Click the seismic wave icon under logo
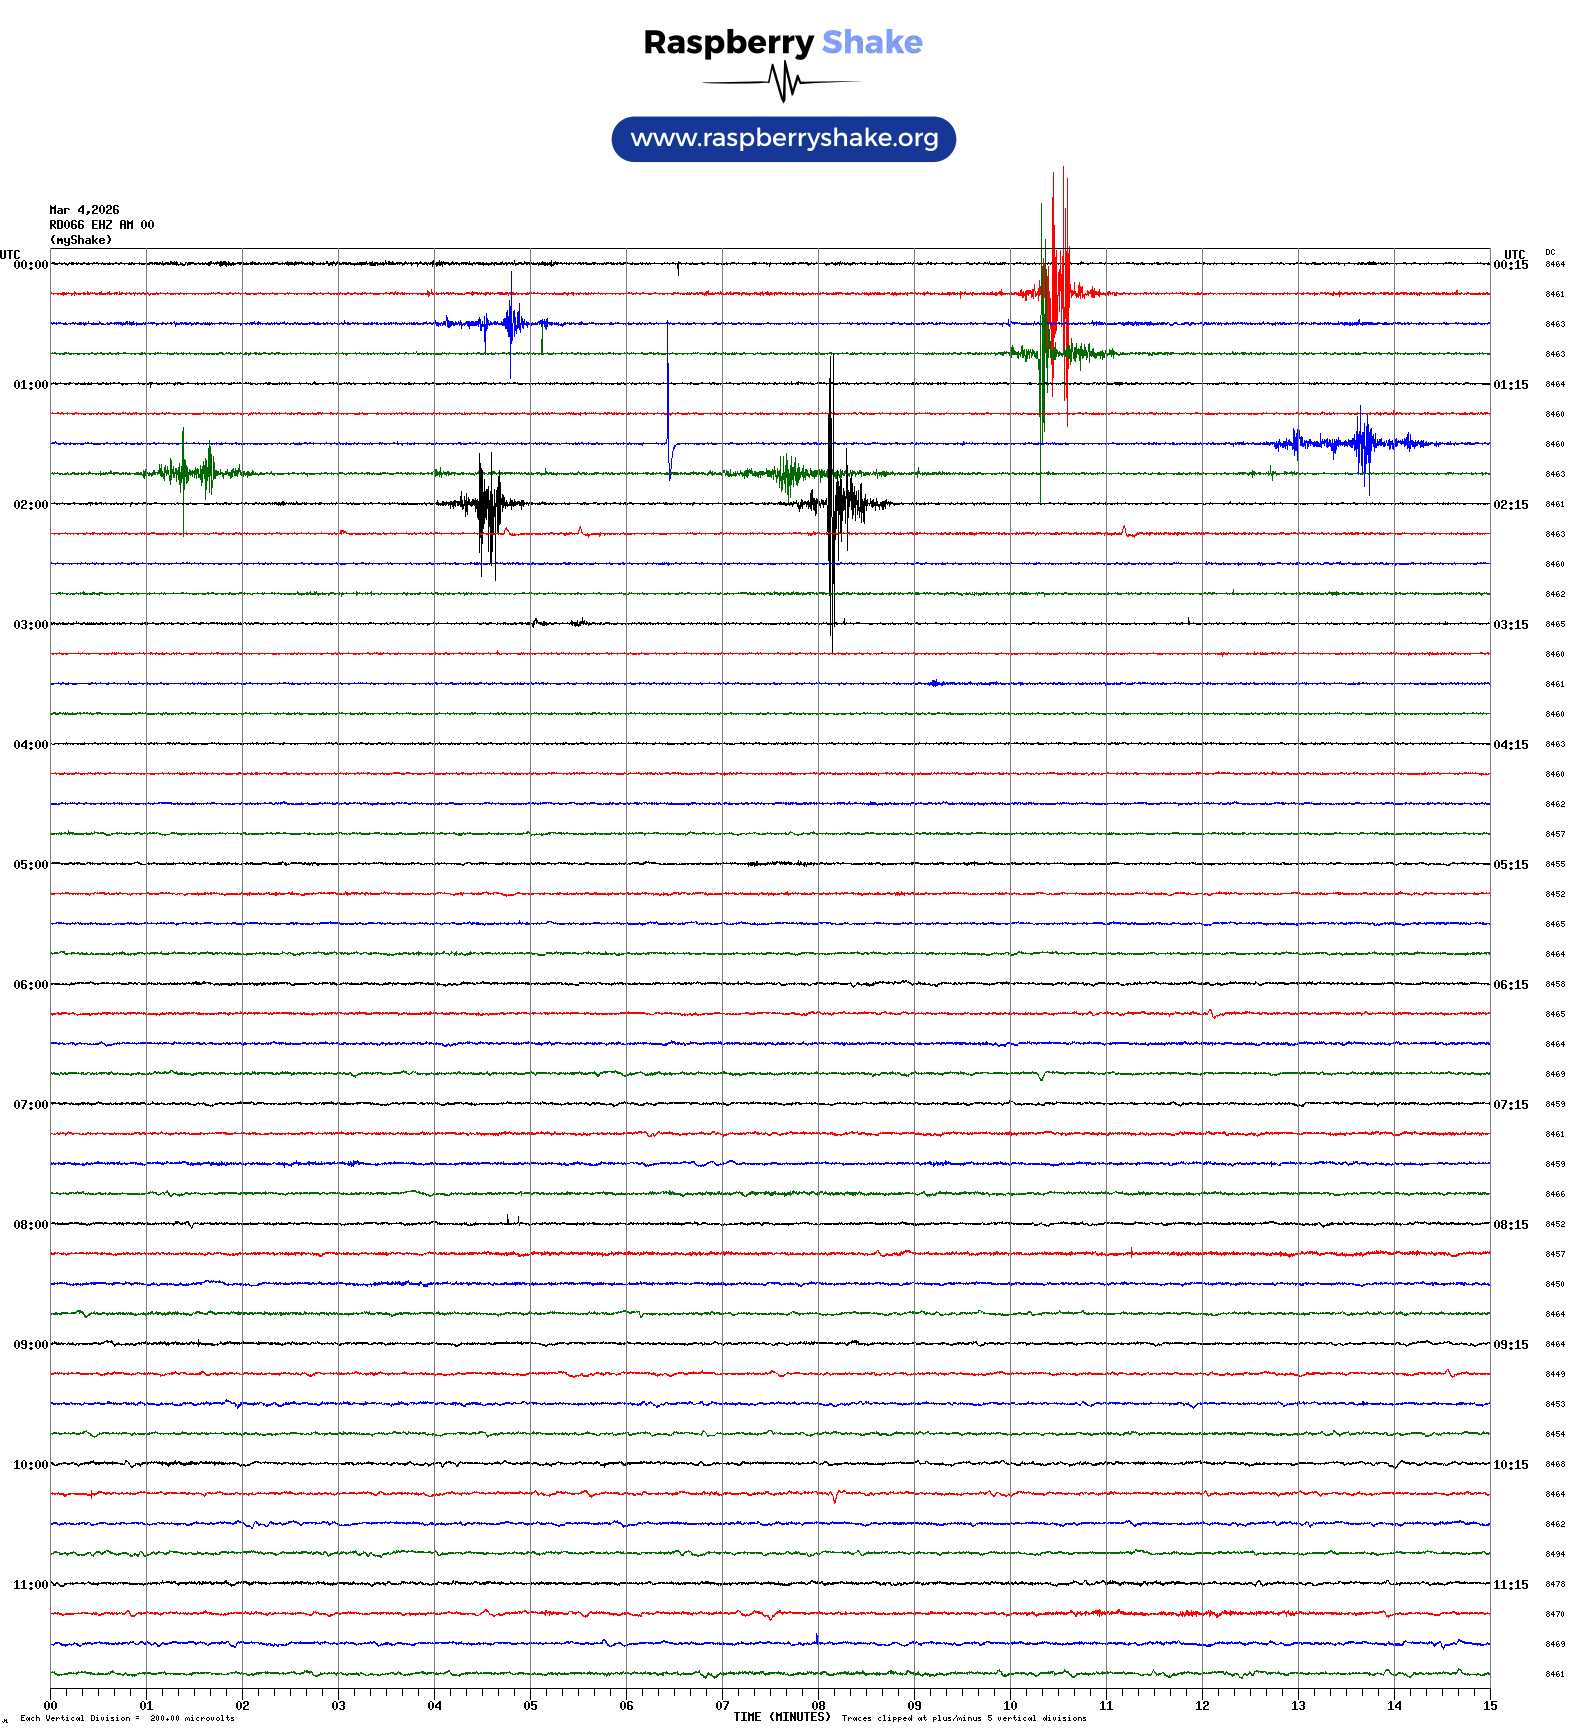 pos(783,82)
